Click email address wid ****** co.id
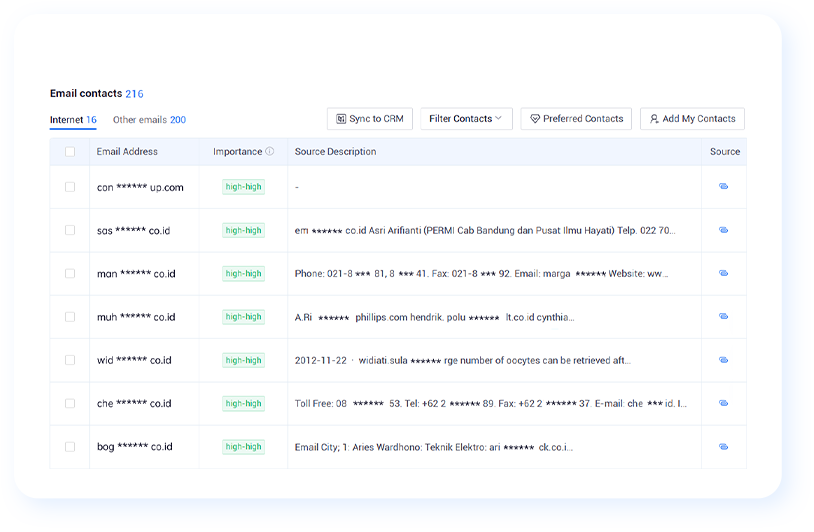Viewport: 814px width, 532px height. click(134, 360)
